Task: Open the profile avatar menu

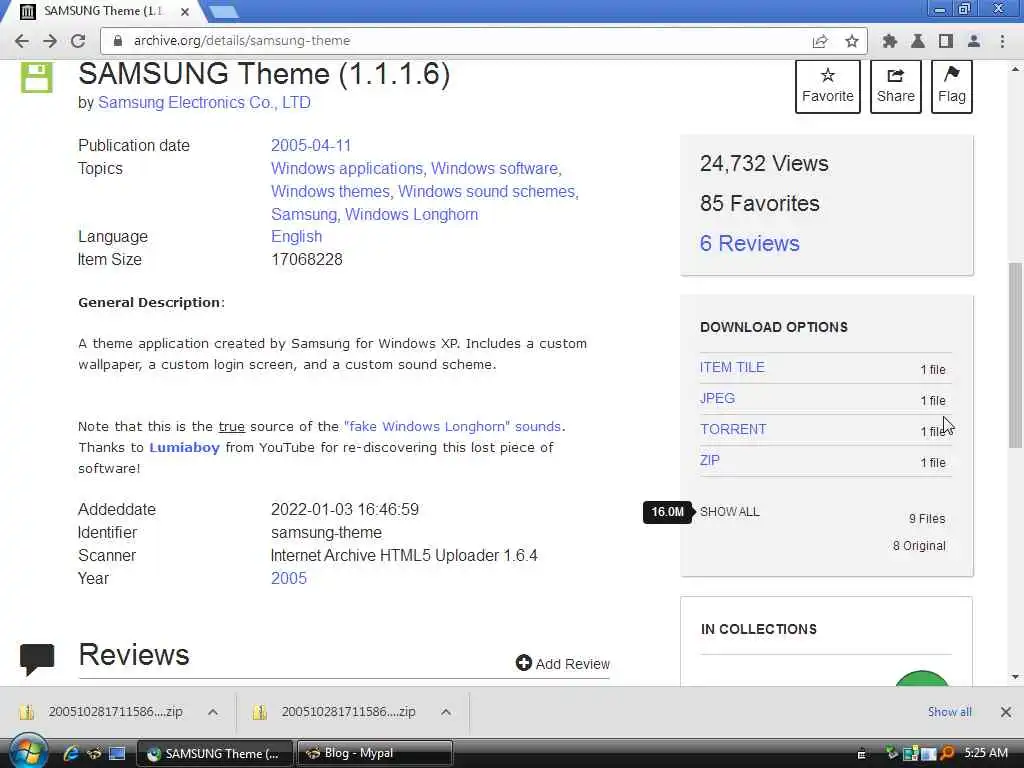Action: tap(974, 41)
